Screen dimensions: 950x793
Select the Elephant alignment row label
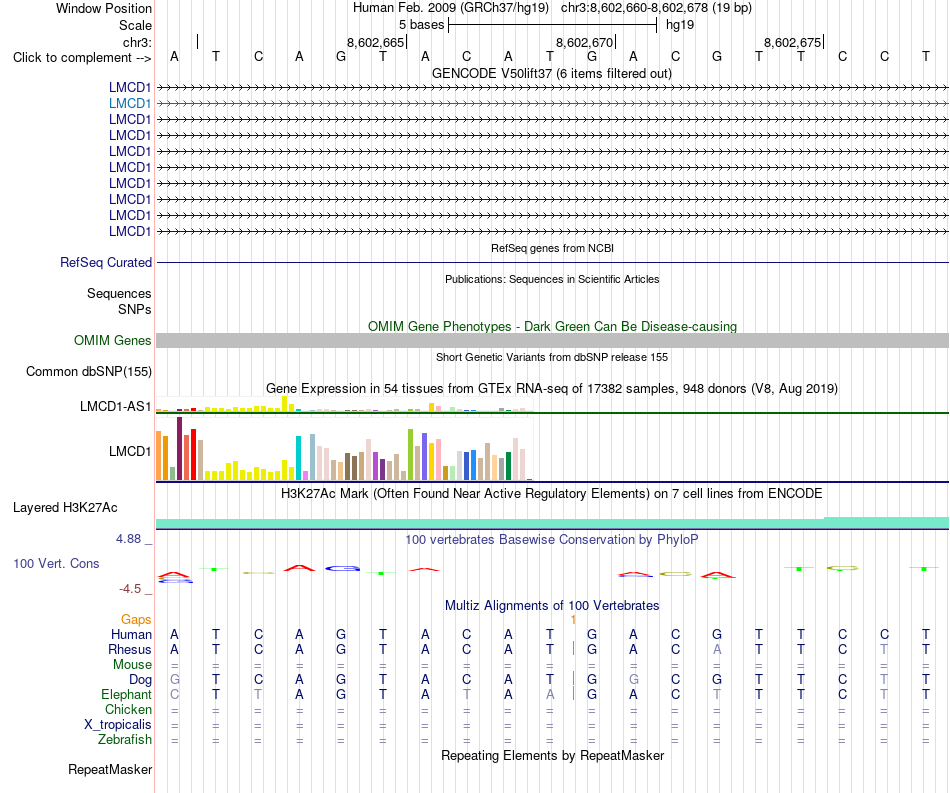tap(126, 694)
